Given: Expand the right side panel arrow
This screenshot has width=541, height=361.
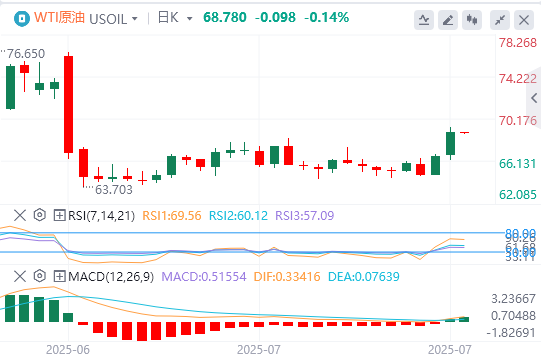Looking at the screenshot, I should 534,98.
